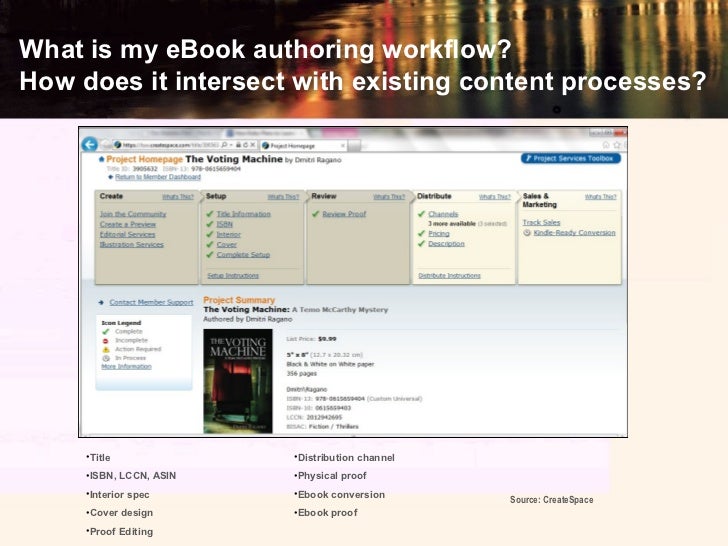
Task: Click green checkmark beside Review Proof
Action: click(316, 214)
